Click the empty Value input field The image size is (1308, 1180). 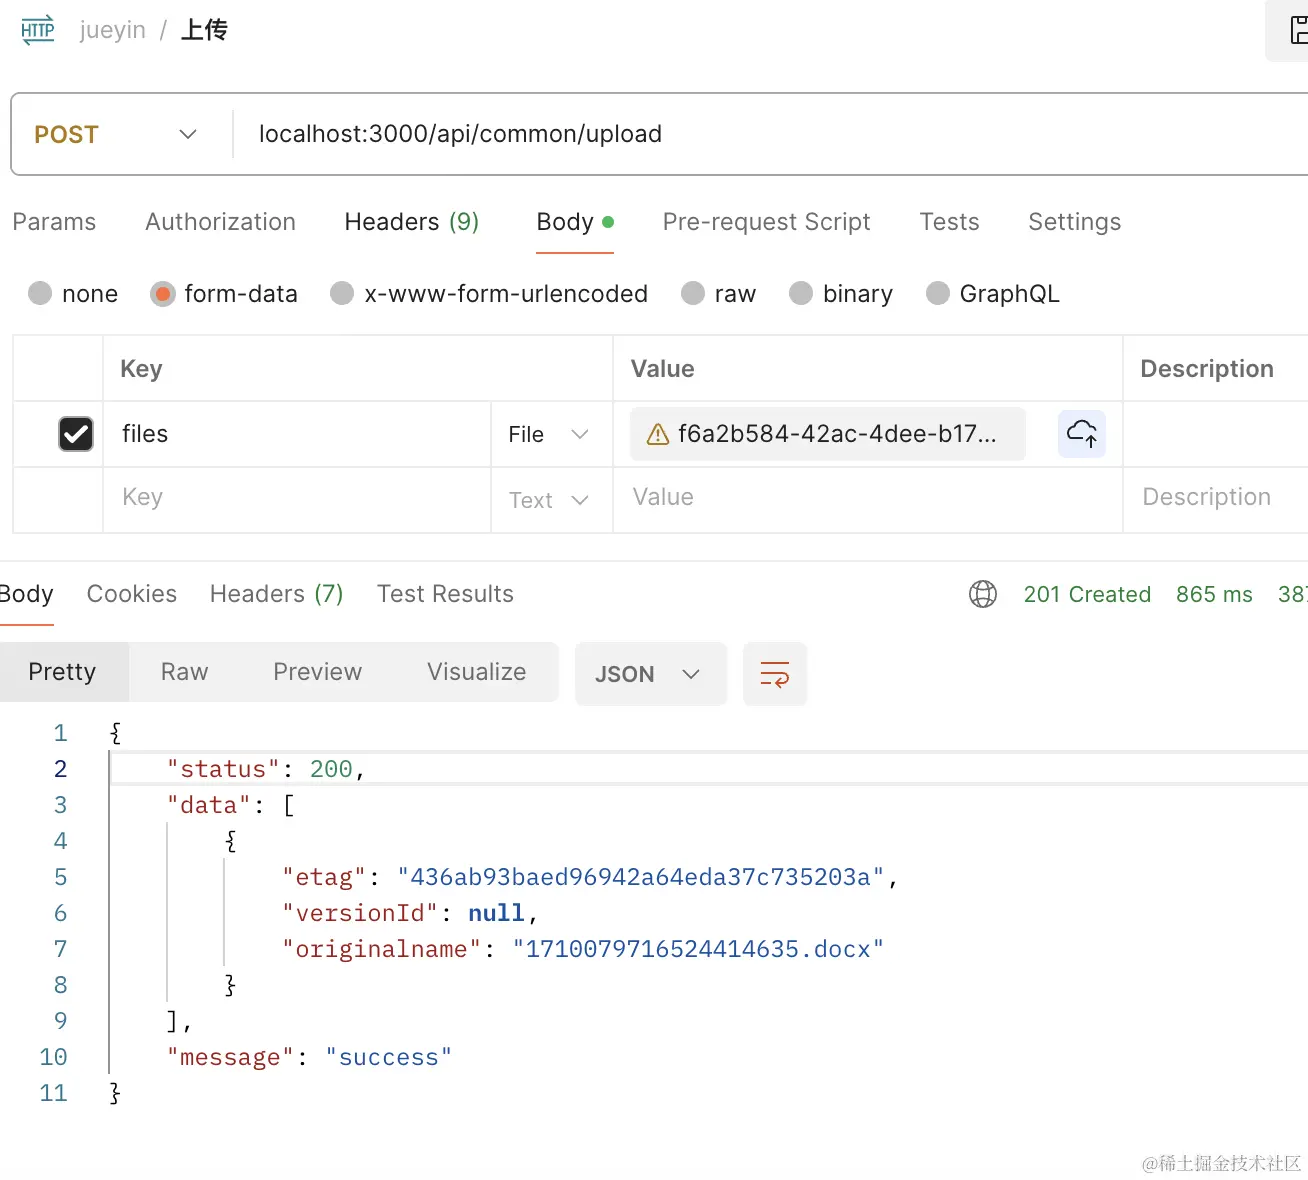(x=868, y=498)
